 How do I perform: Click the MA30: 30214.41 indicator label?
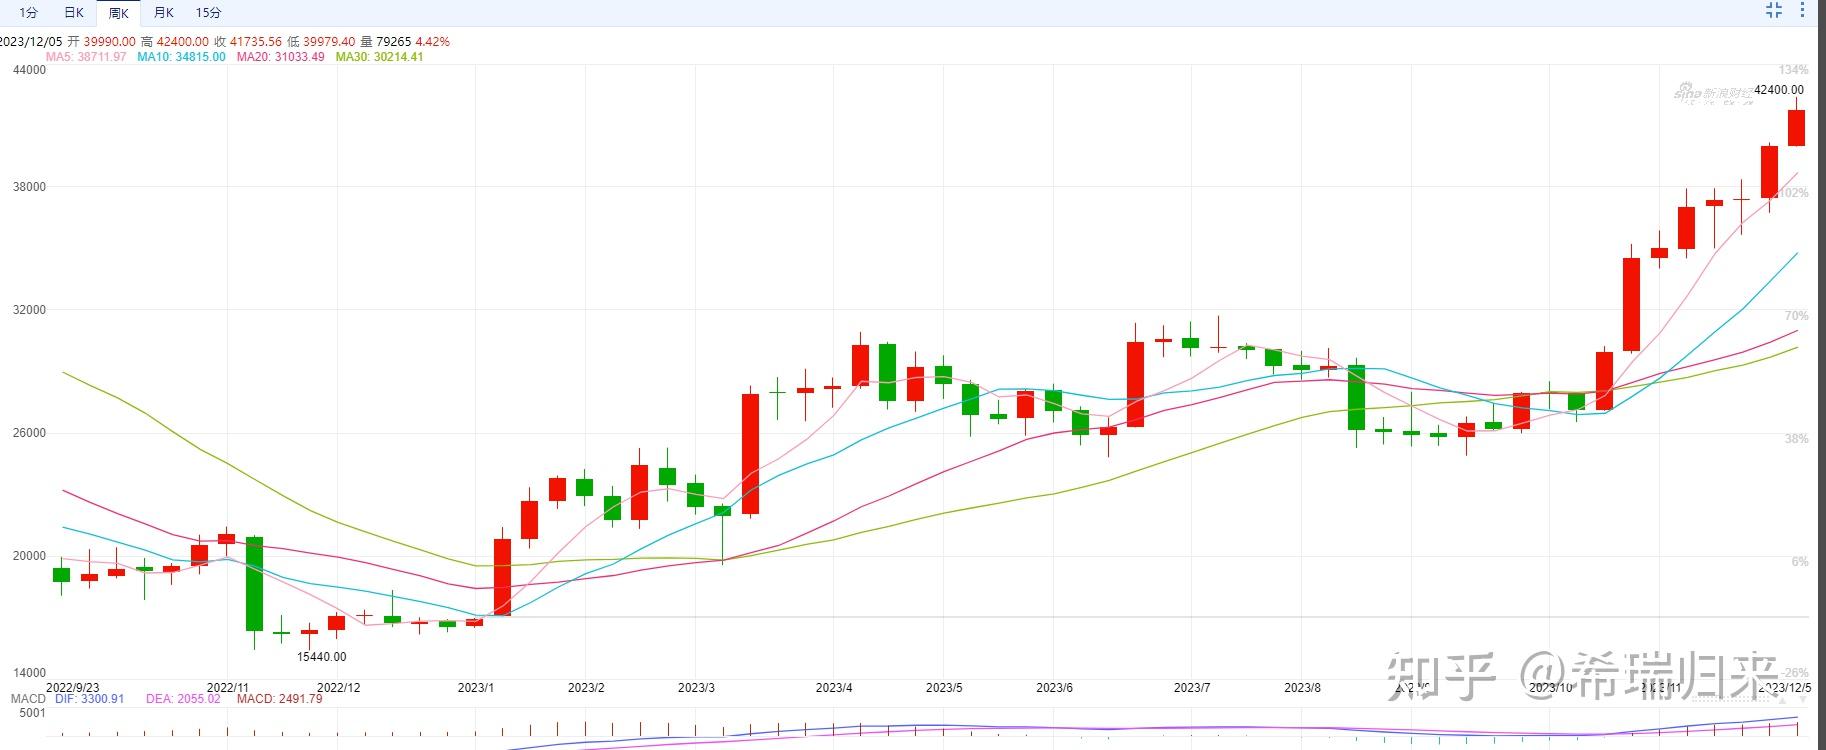(x=379, y=57)
